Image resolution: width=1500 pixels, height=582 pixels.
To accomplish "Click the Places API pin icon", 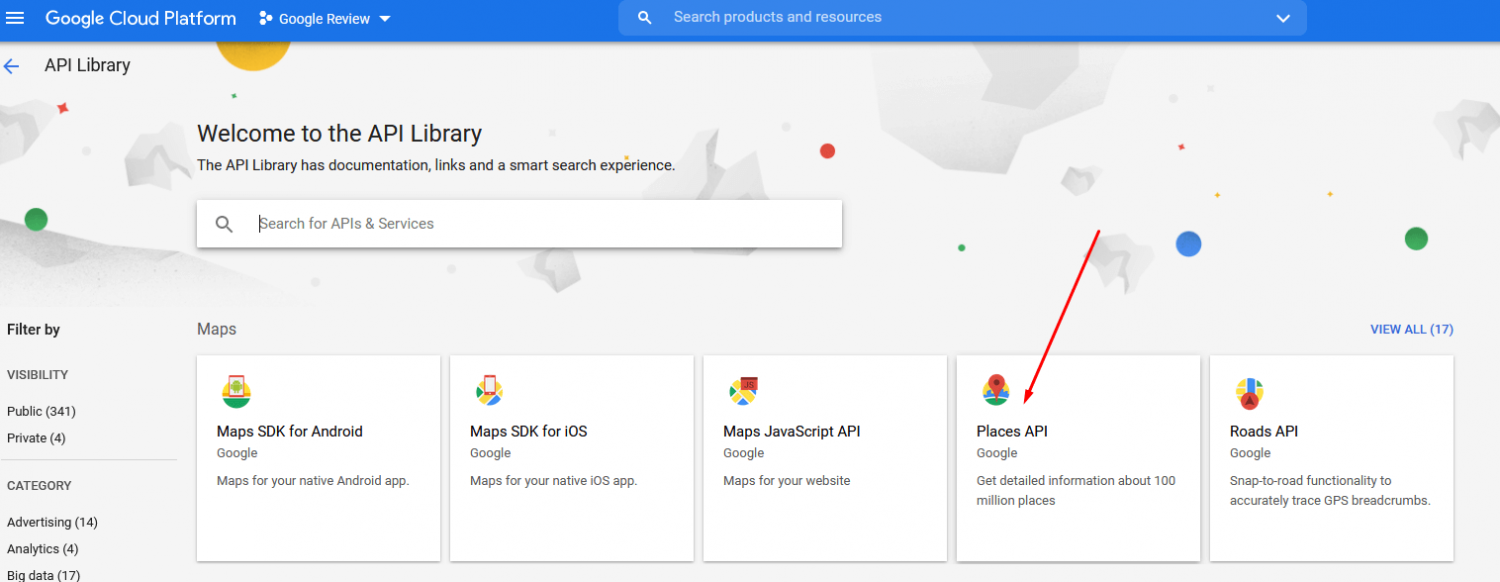I will pos(996,391).
